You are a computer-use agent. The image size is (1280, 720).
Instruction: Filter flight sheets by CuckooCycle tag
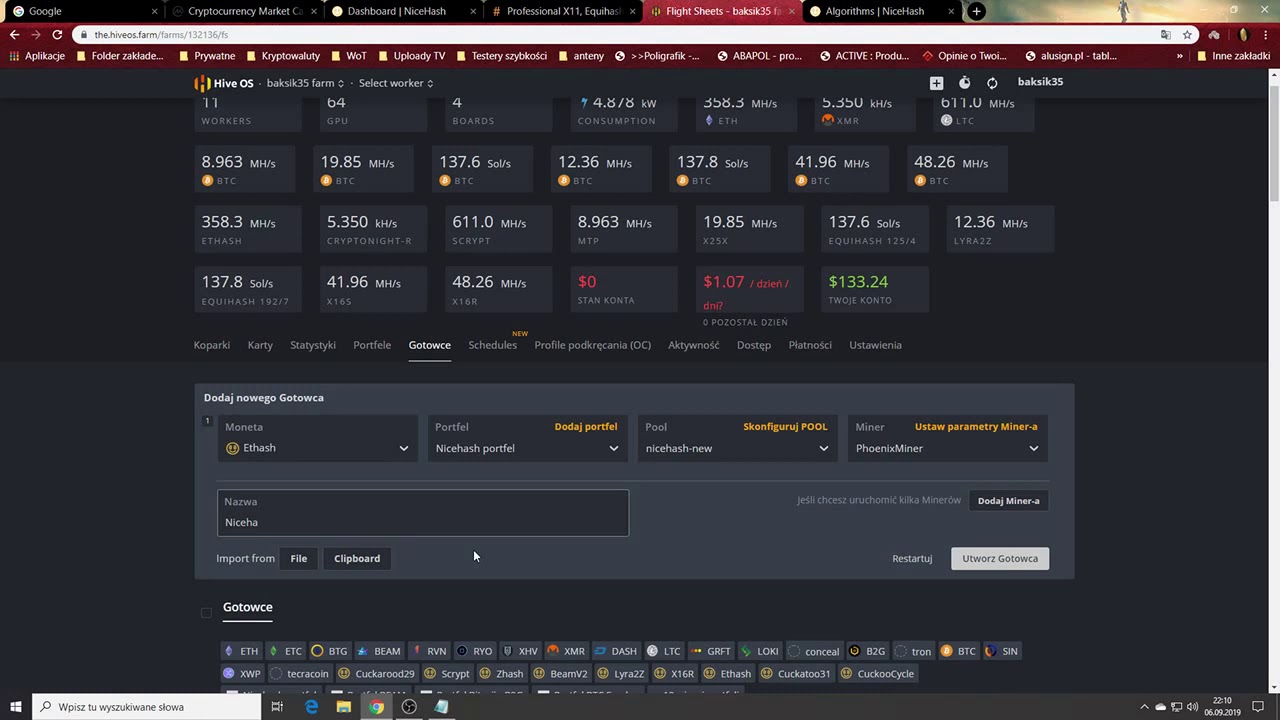(878, 673)
